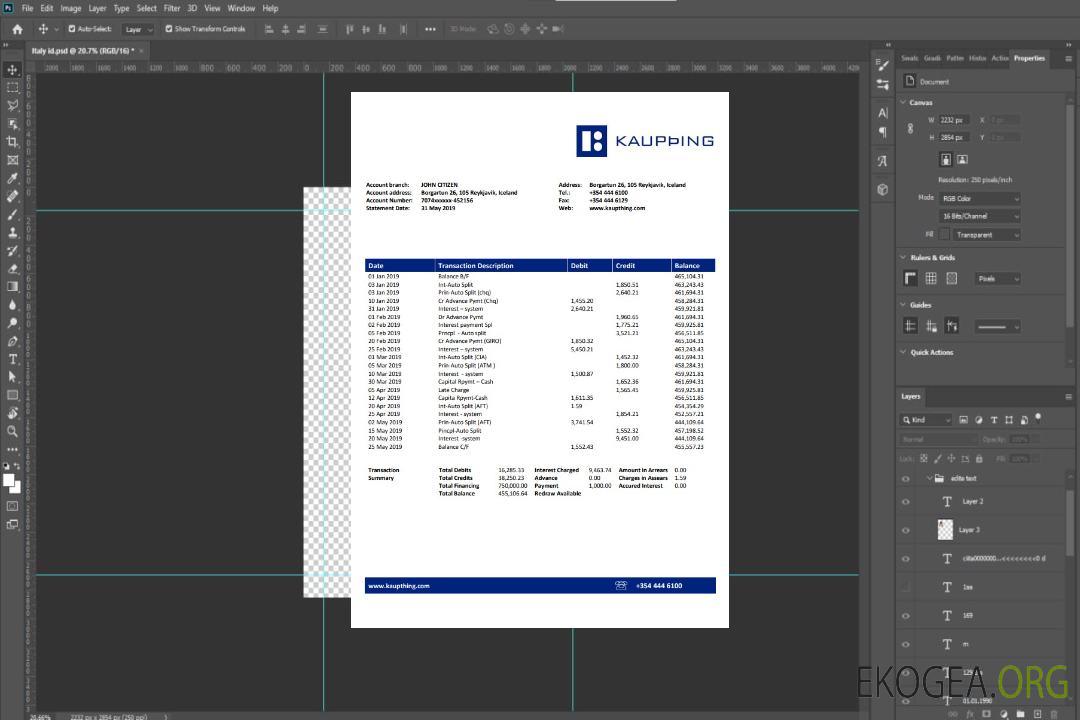
Task: Open the Image menu
Action: pyautogui.click(x=71, y=8)
